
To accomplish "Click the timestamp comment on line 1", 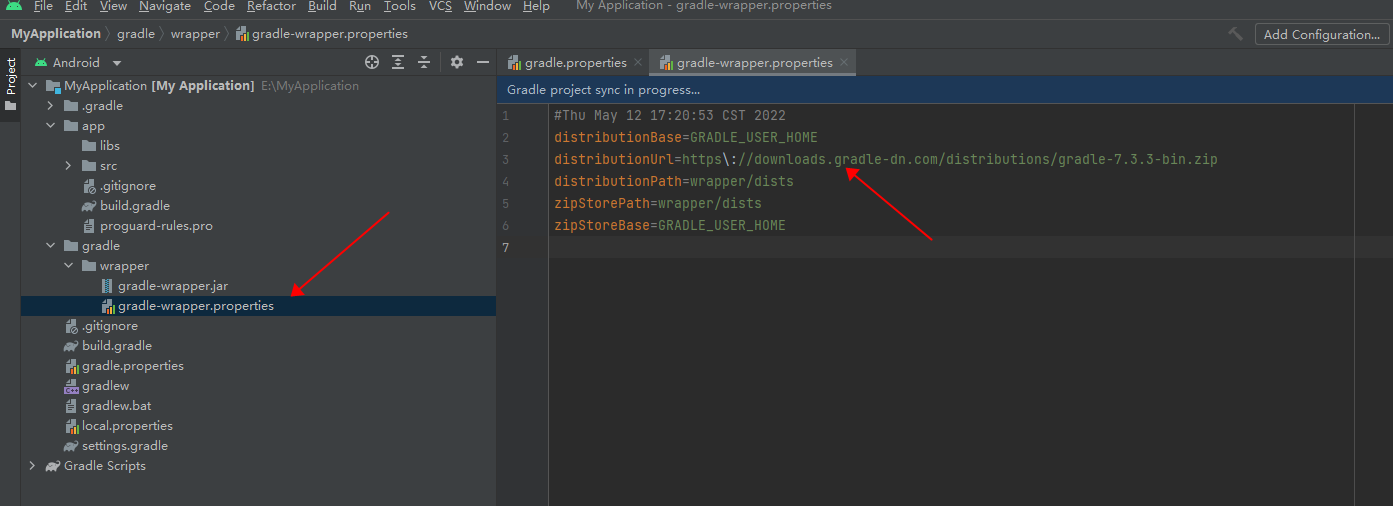I will 670,115.
